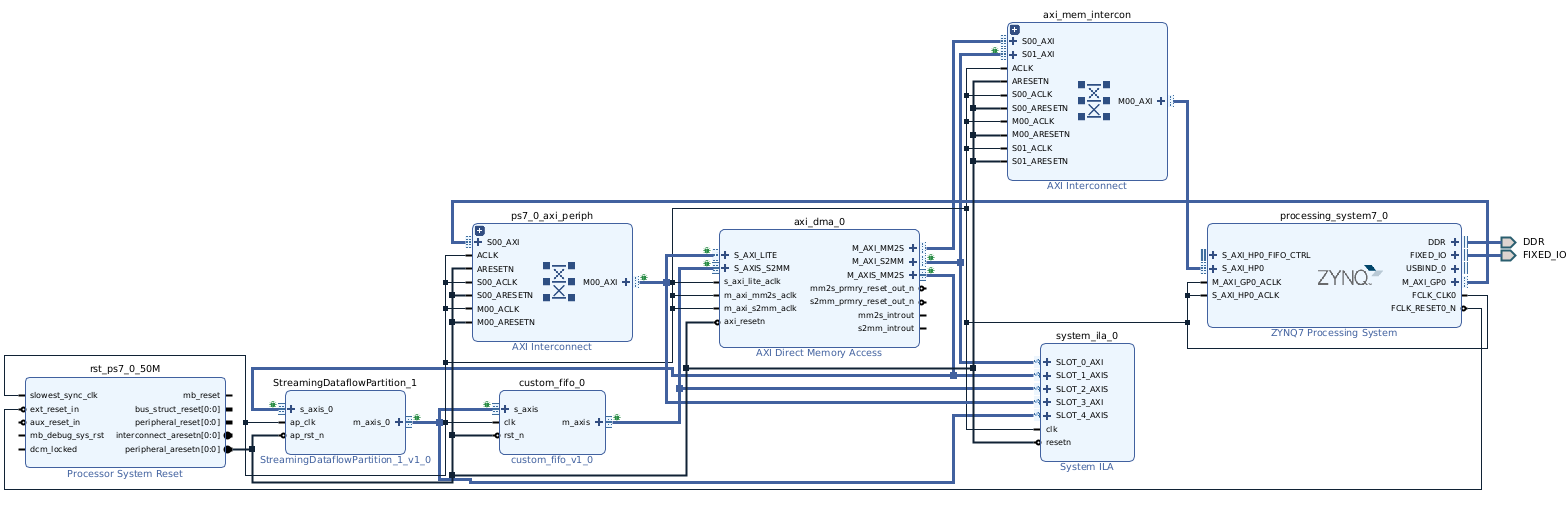1568x507 pixels.
Task: Click debug marker beside m_axis_0 output
Action: pyautogui.click(x=417, y=418)
